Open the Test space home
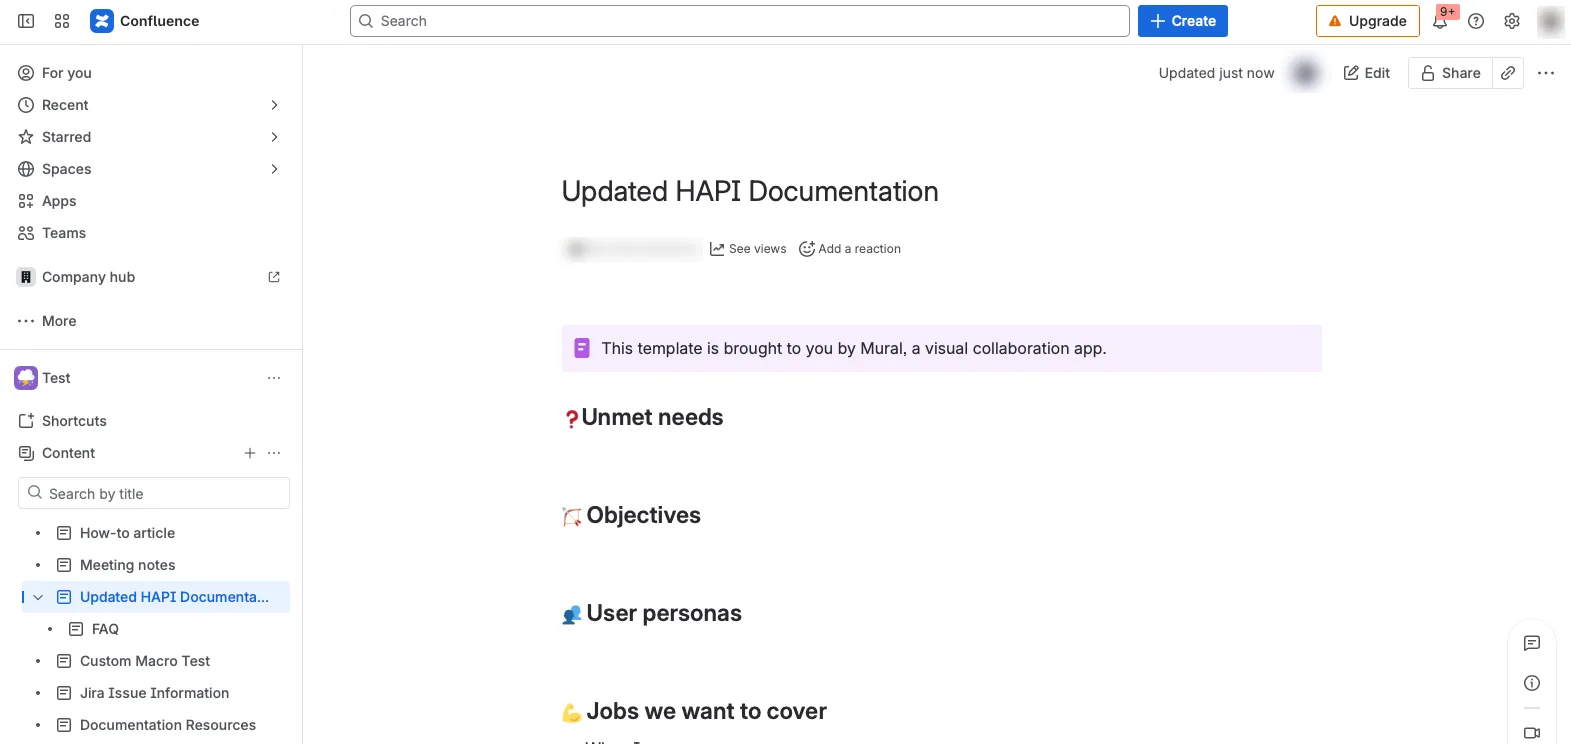Viewport: 1571px width, 744px height. pyautogui.click(x=56, y=378)
